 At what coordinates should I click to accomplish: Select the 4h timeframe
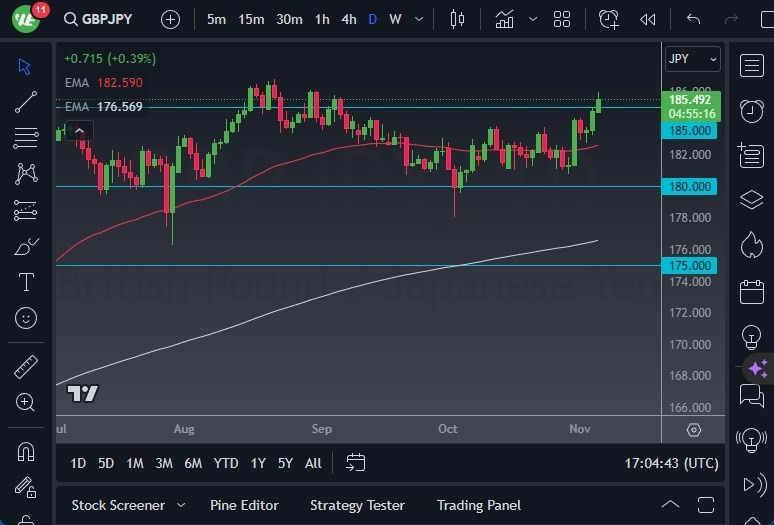[348, 19]
